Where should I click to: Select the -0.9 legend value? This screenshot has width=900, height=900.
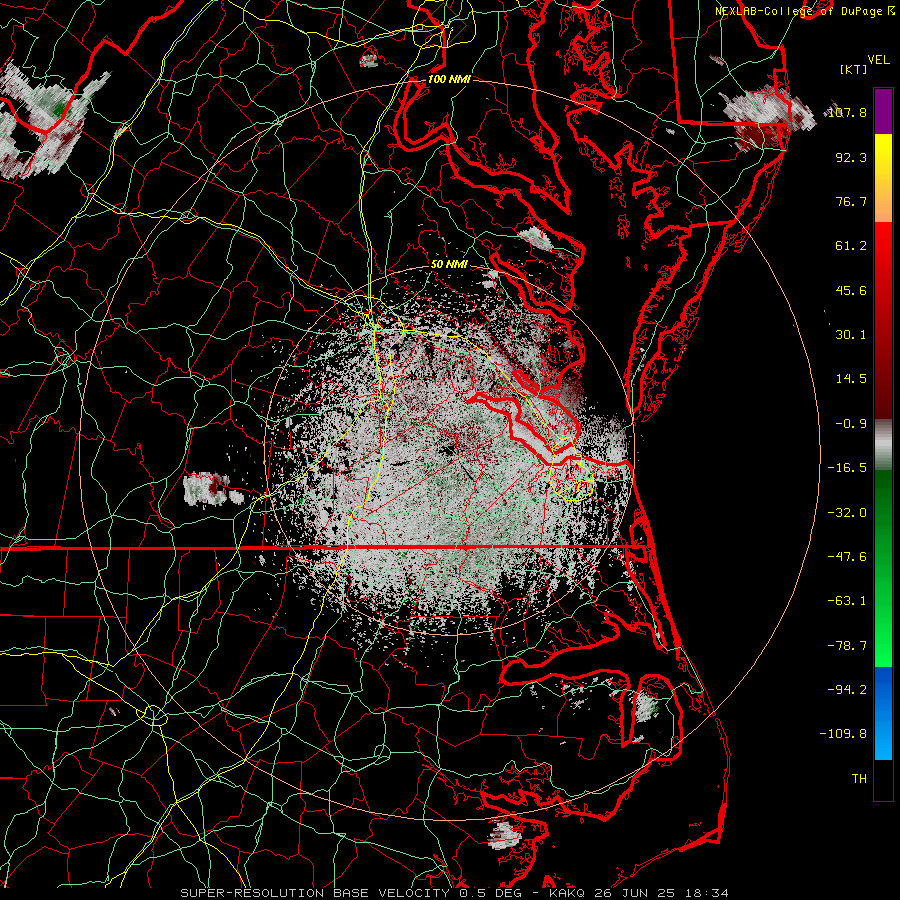coord(851,424)
